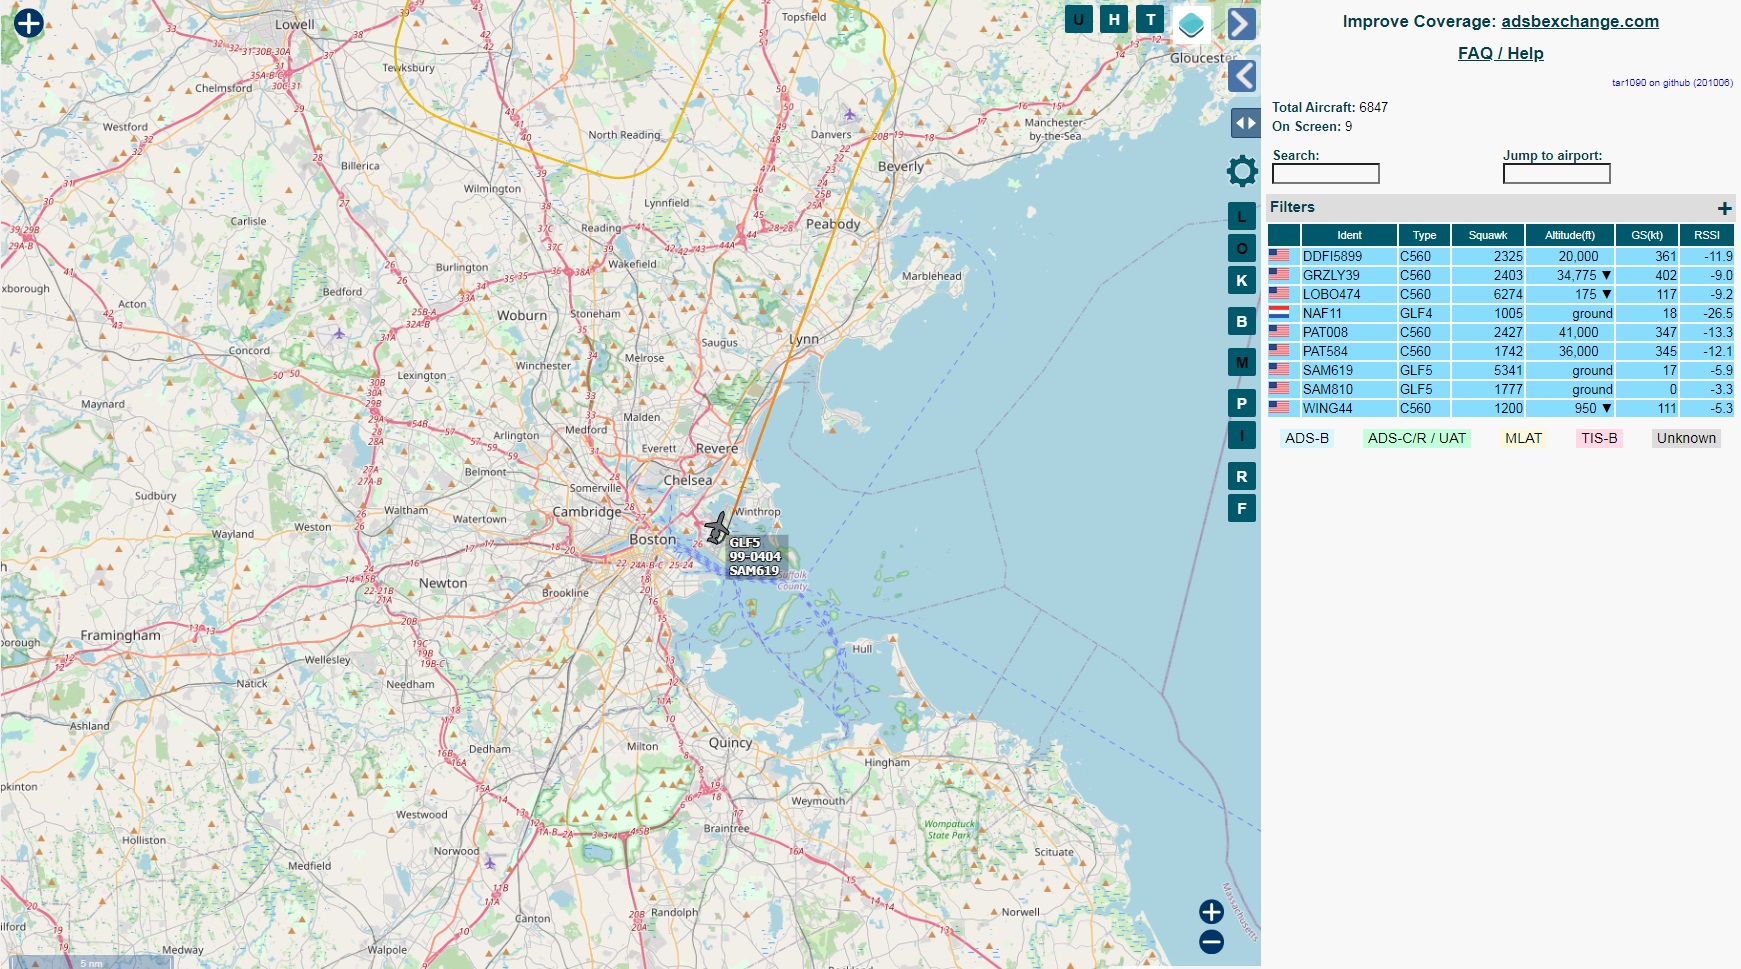The height and width of the screenshot is (969, 1741).
Task: Open the map layers switcher icon
Action: point(1191,24)
